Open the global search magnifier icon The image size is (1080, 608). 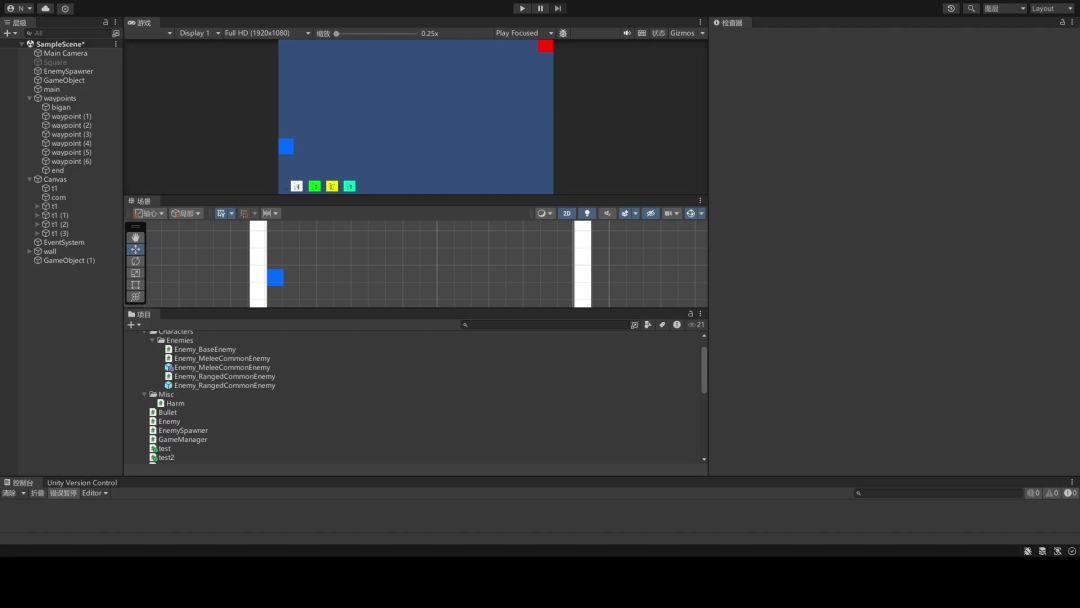[x=971, y=8]
